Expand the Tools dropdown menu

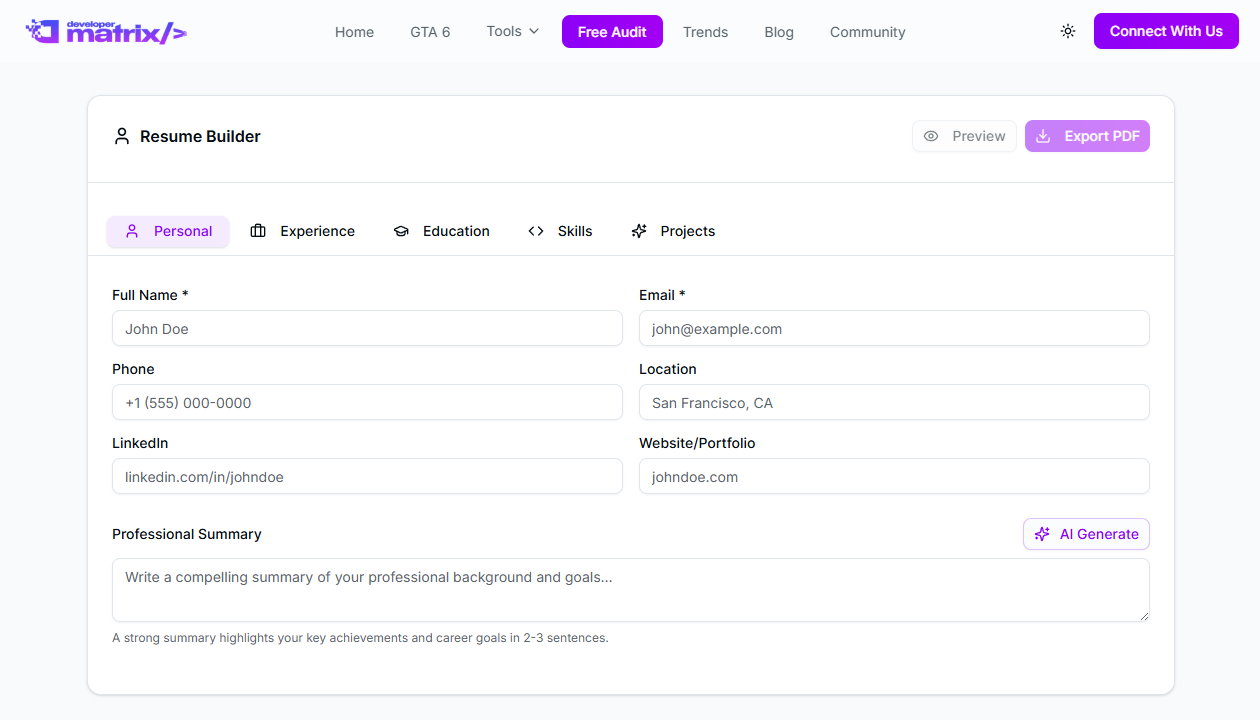[x=513, y=31]
